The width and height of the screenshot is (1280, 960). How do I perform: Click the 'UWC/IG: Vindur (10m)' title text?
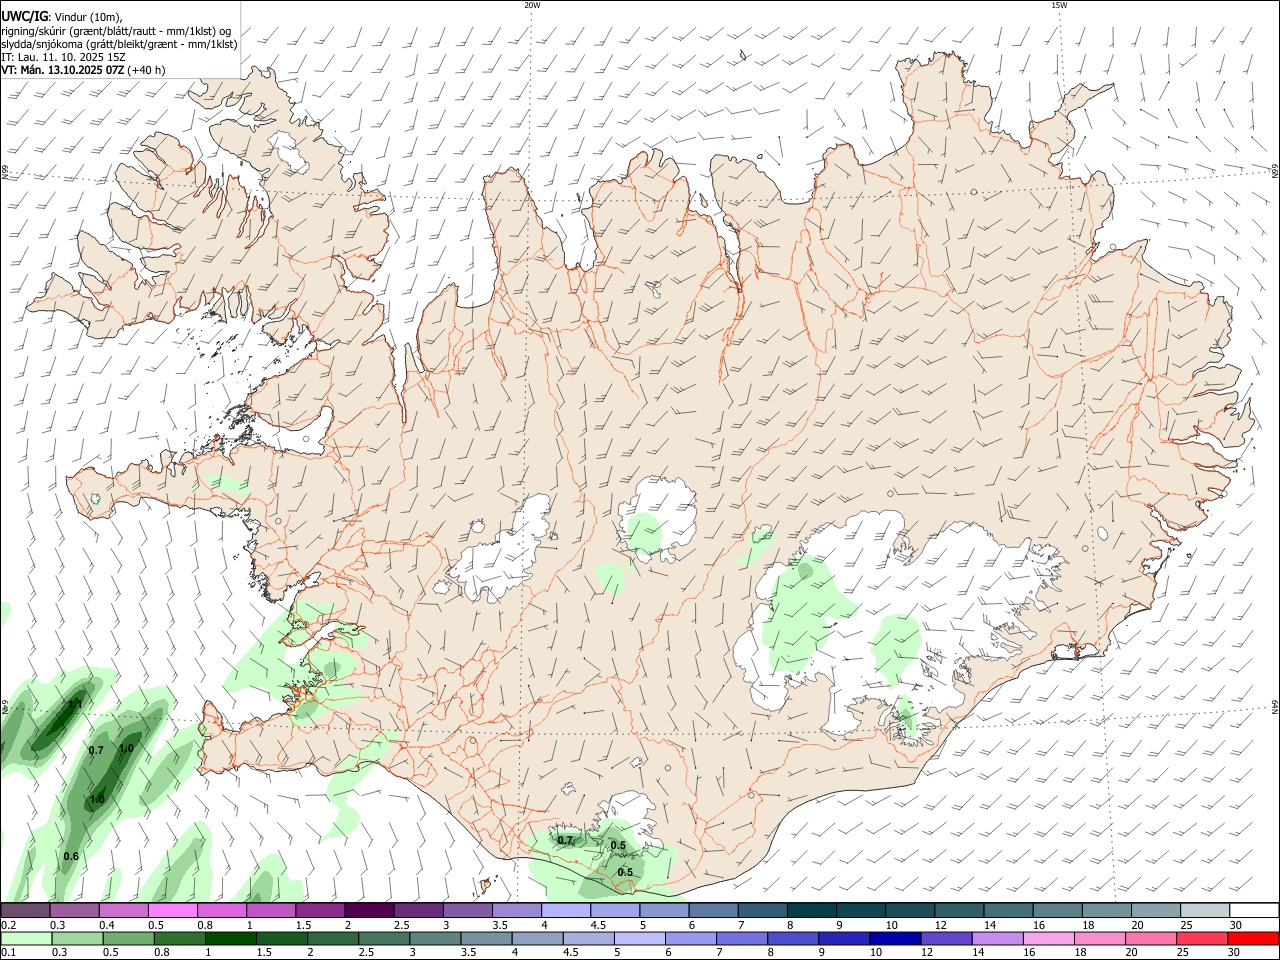[62, 17]
